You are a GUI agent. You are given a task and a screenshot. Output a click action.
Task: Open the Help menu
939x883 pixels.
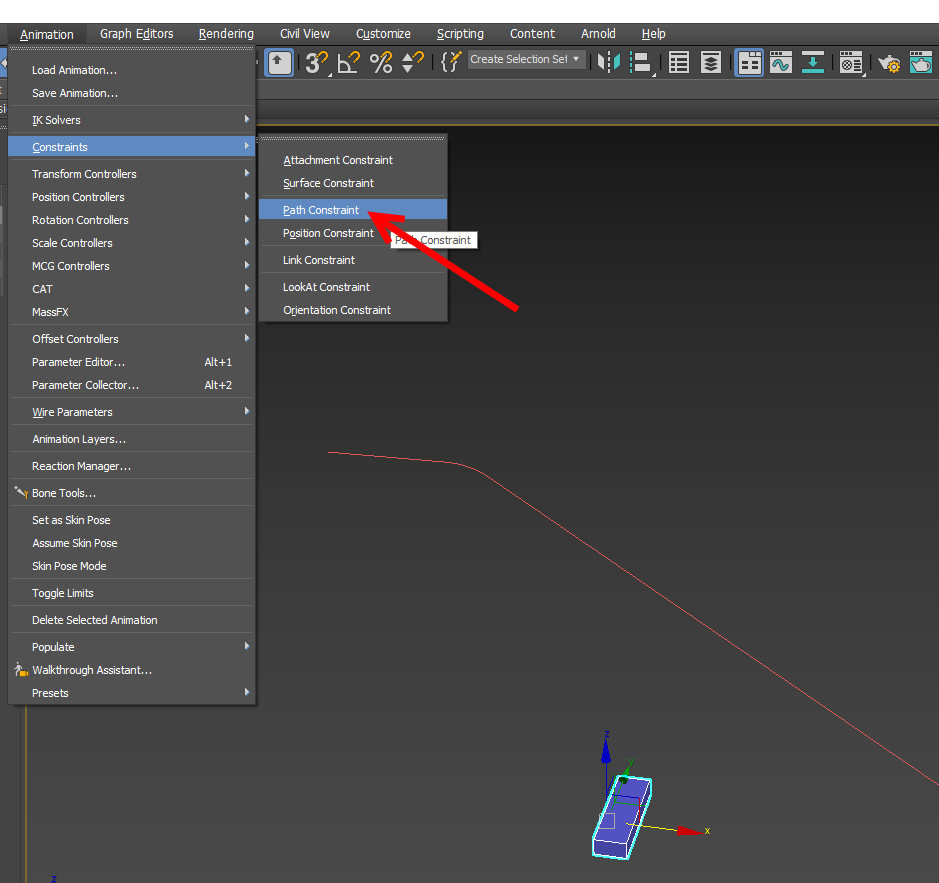pyautogui.click(x=653, y=34)
